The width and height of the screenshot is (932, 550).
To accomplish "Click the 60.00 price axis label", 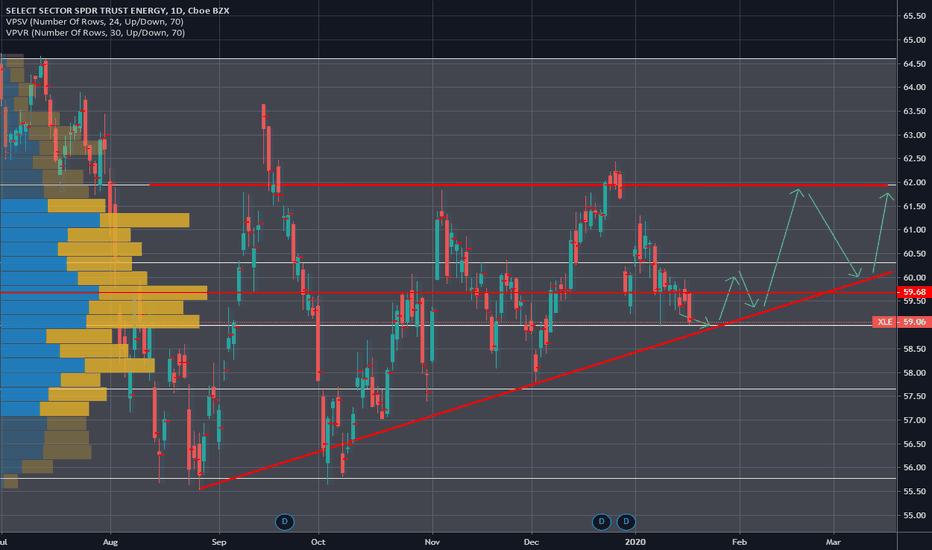I will (914, 278).
